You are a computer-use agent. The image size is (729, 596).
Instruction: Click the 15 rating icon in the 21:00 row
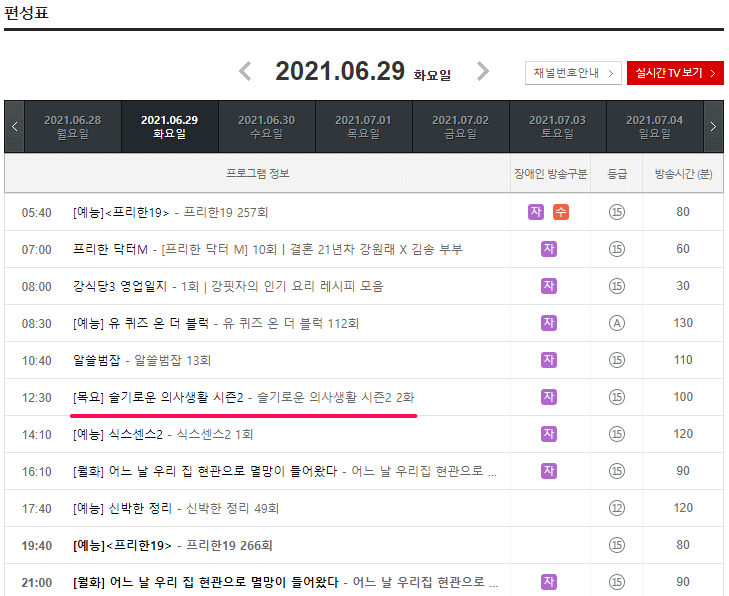616,582
